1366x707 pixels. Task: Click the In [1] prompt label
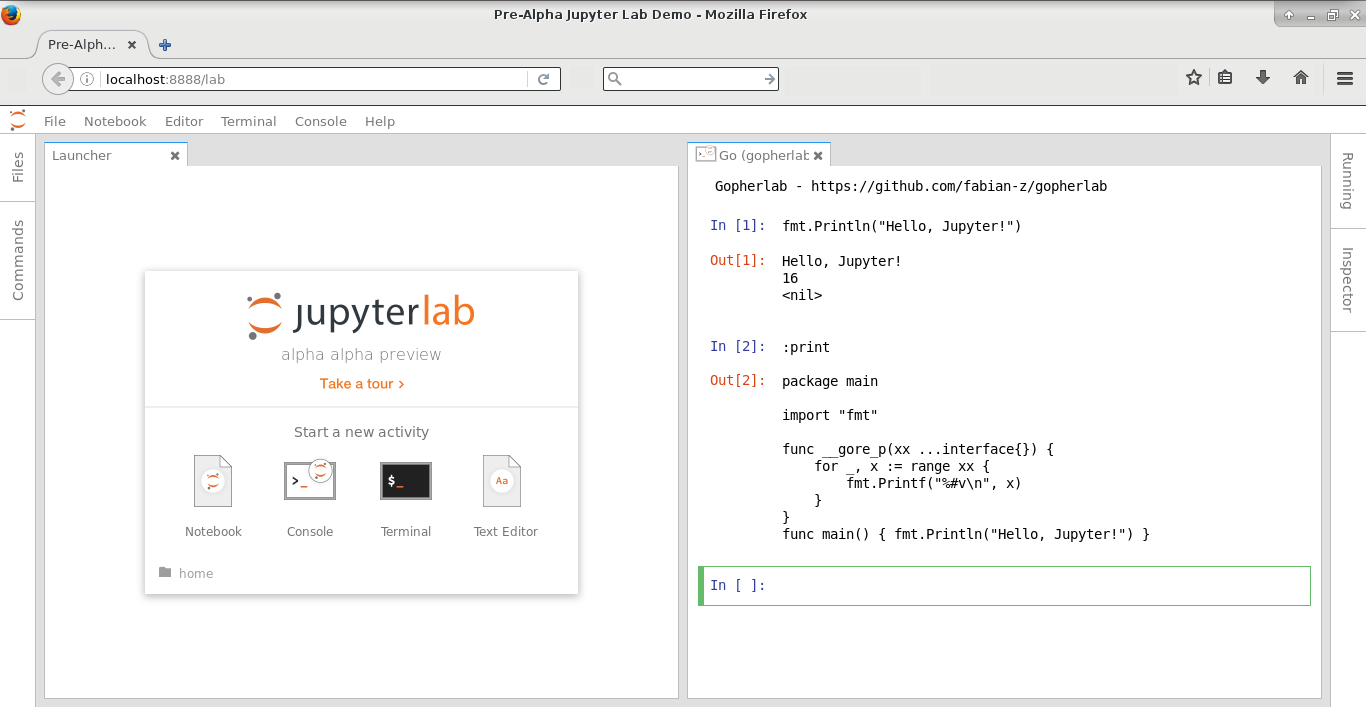coord(738,226)
